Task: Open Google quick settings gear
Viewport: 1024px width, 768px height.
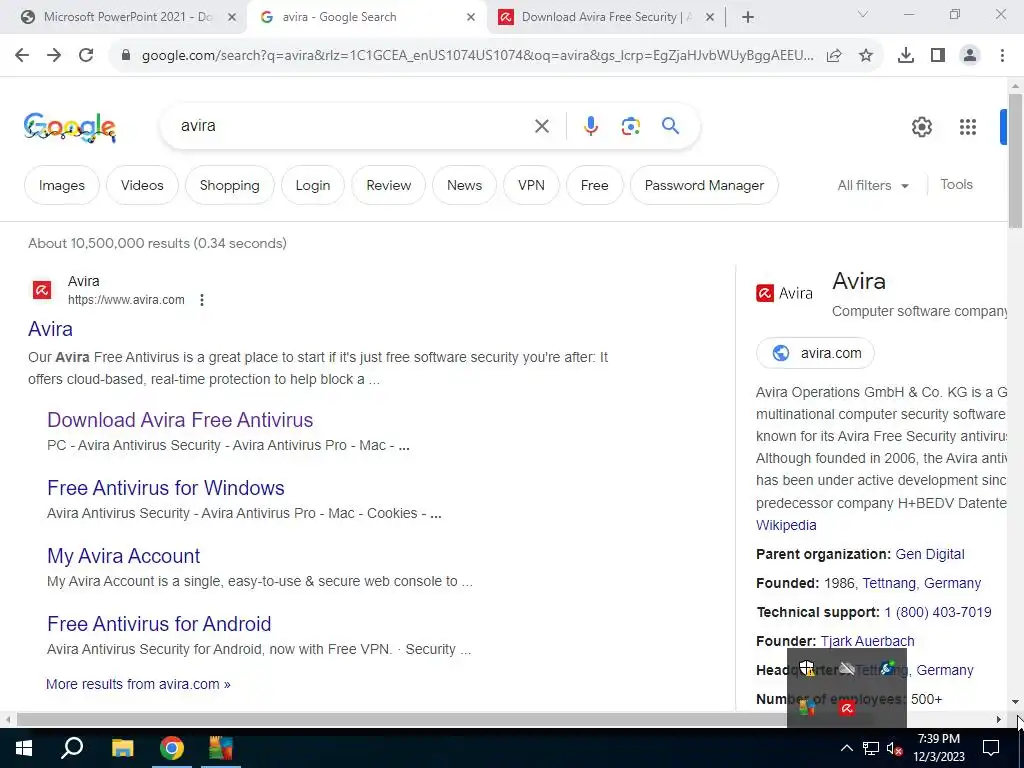Action: pos(921,127)
